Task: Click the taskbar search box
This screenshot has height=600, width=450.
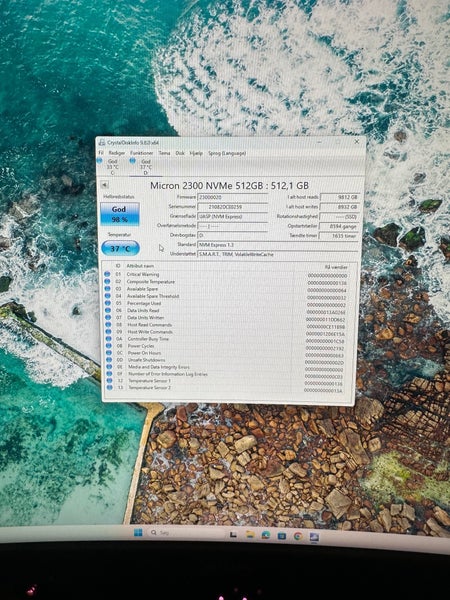Action: coord(183,533)
